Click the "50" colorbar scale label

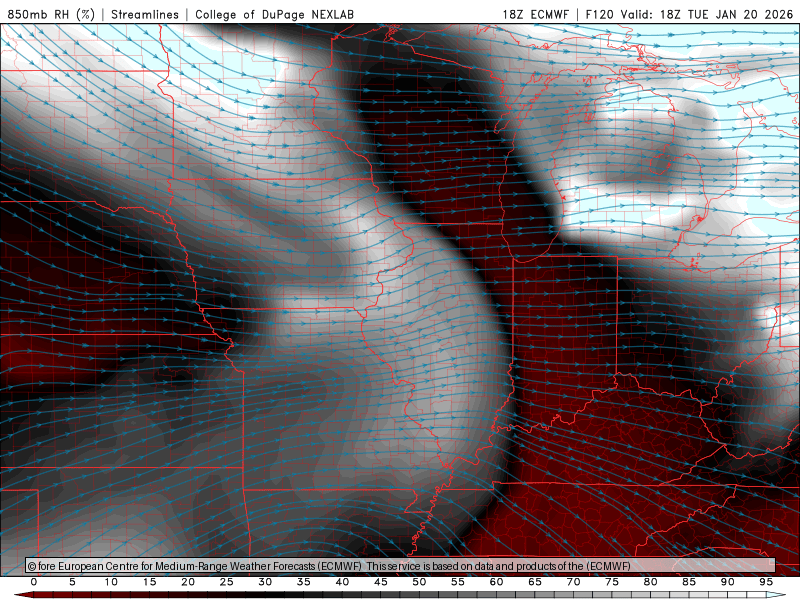pos(419,582)
